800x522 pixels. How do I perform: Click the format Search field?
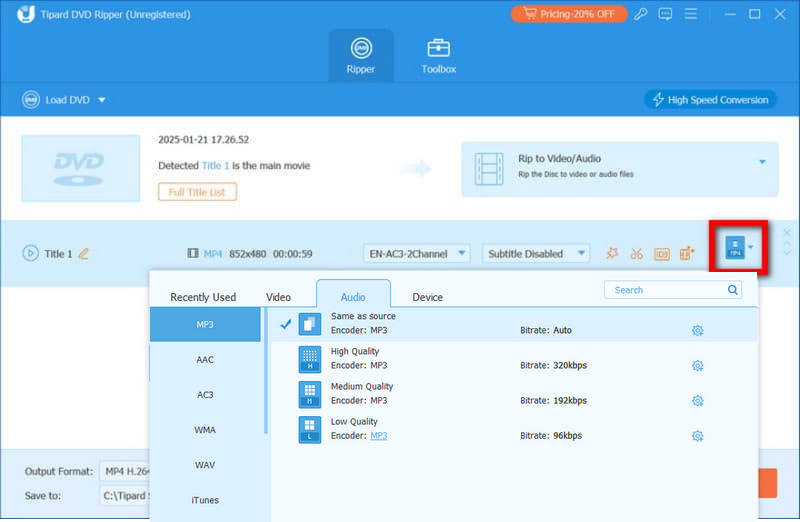[668, 290]
